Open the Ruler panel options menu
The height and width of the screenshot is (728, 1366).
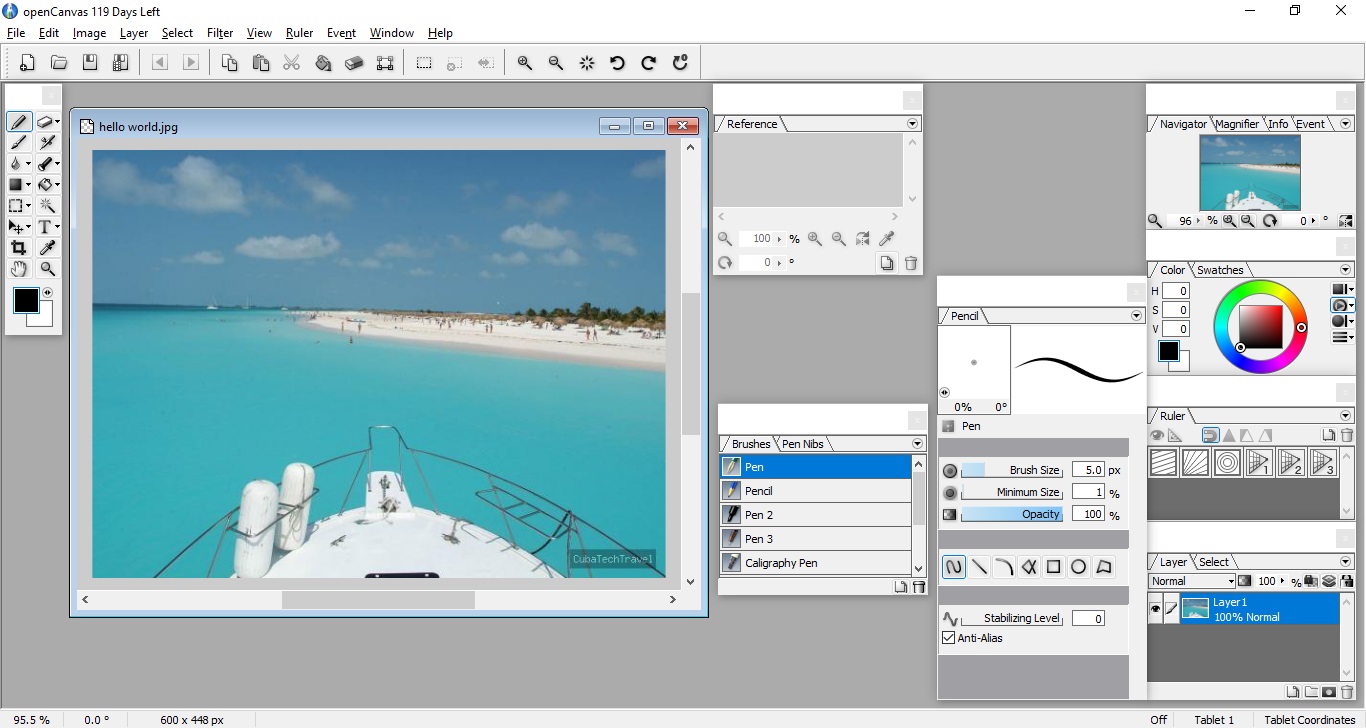pyautogui.click(x=1346, y=416)
